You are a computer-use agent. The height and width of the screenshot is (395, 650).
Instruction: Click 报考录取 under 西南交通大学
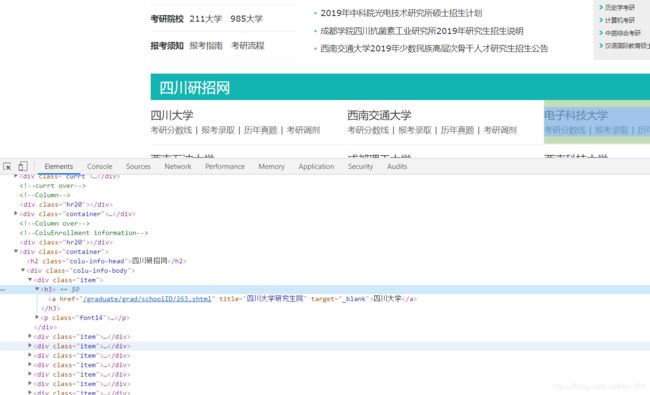click(415, 130)
